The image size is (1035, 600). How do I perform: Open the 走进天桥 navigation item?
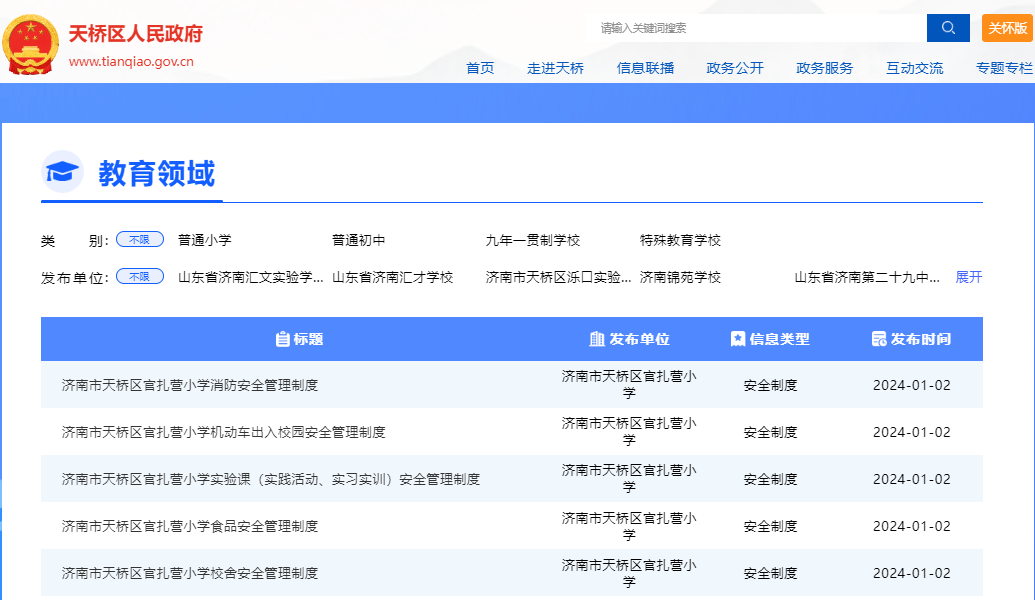coord(555,68)
